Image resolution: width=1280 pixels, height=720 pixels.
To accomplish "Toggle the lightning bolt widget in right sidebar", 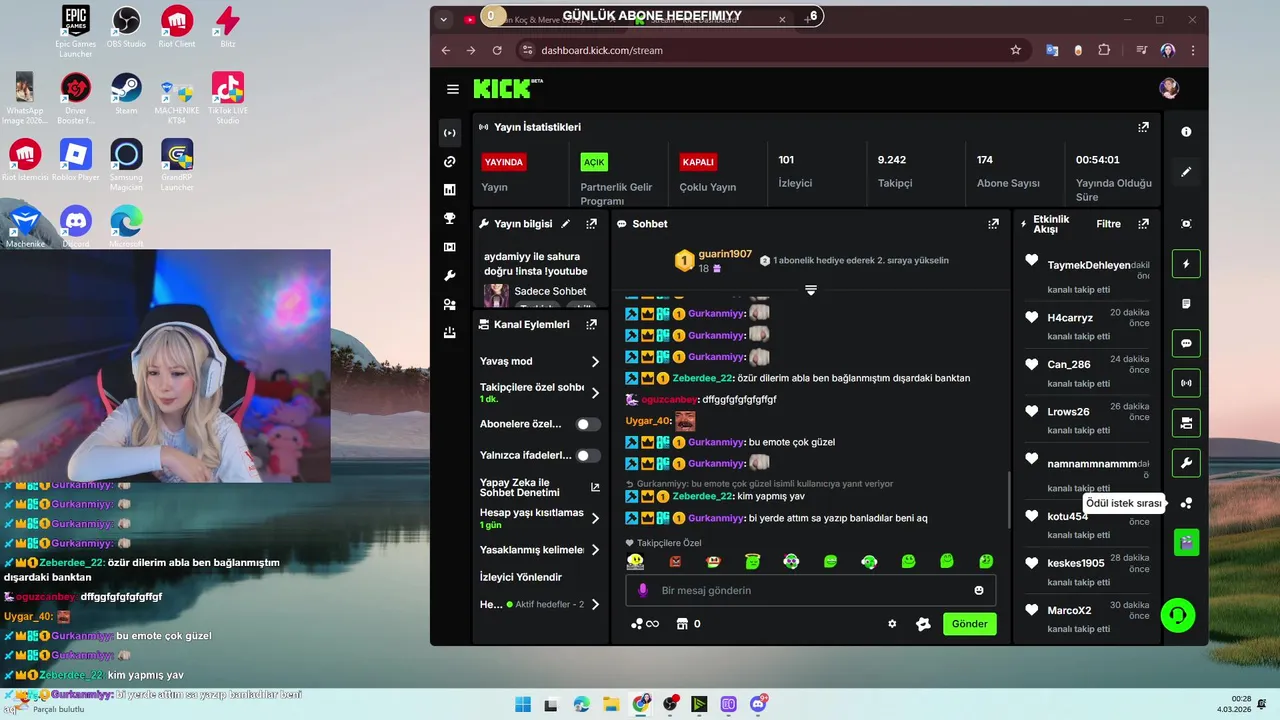I will click(1186, 264).
